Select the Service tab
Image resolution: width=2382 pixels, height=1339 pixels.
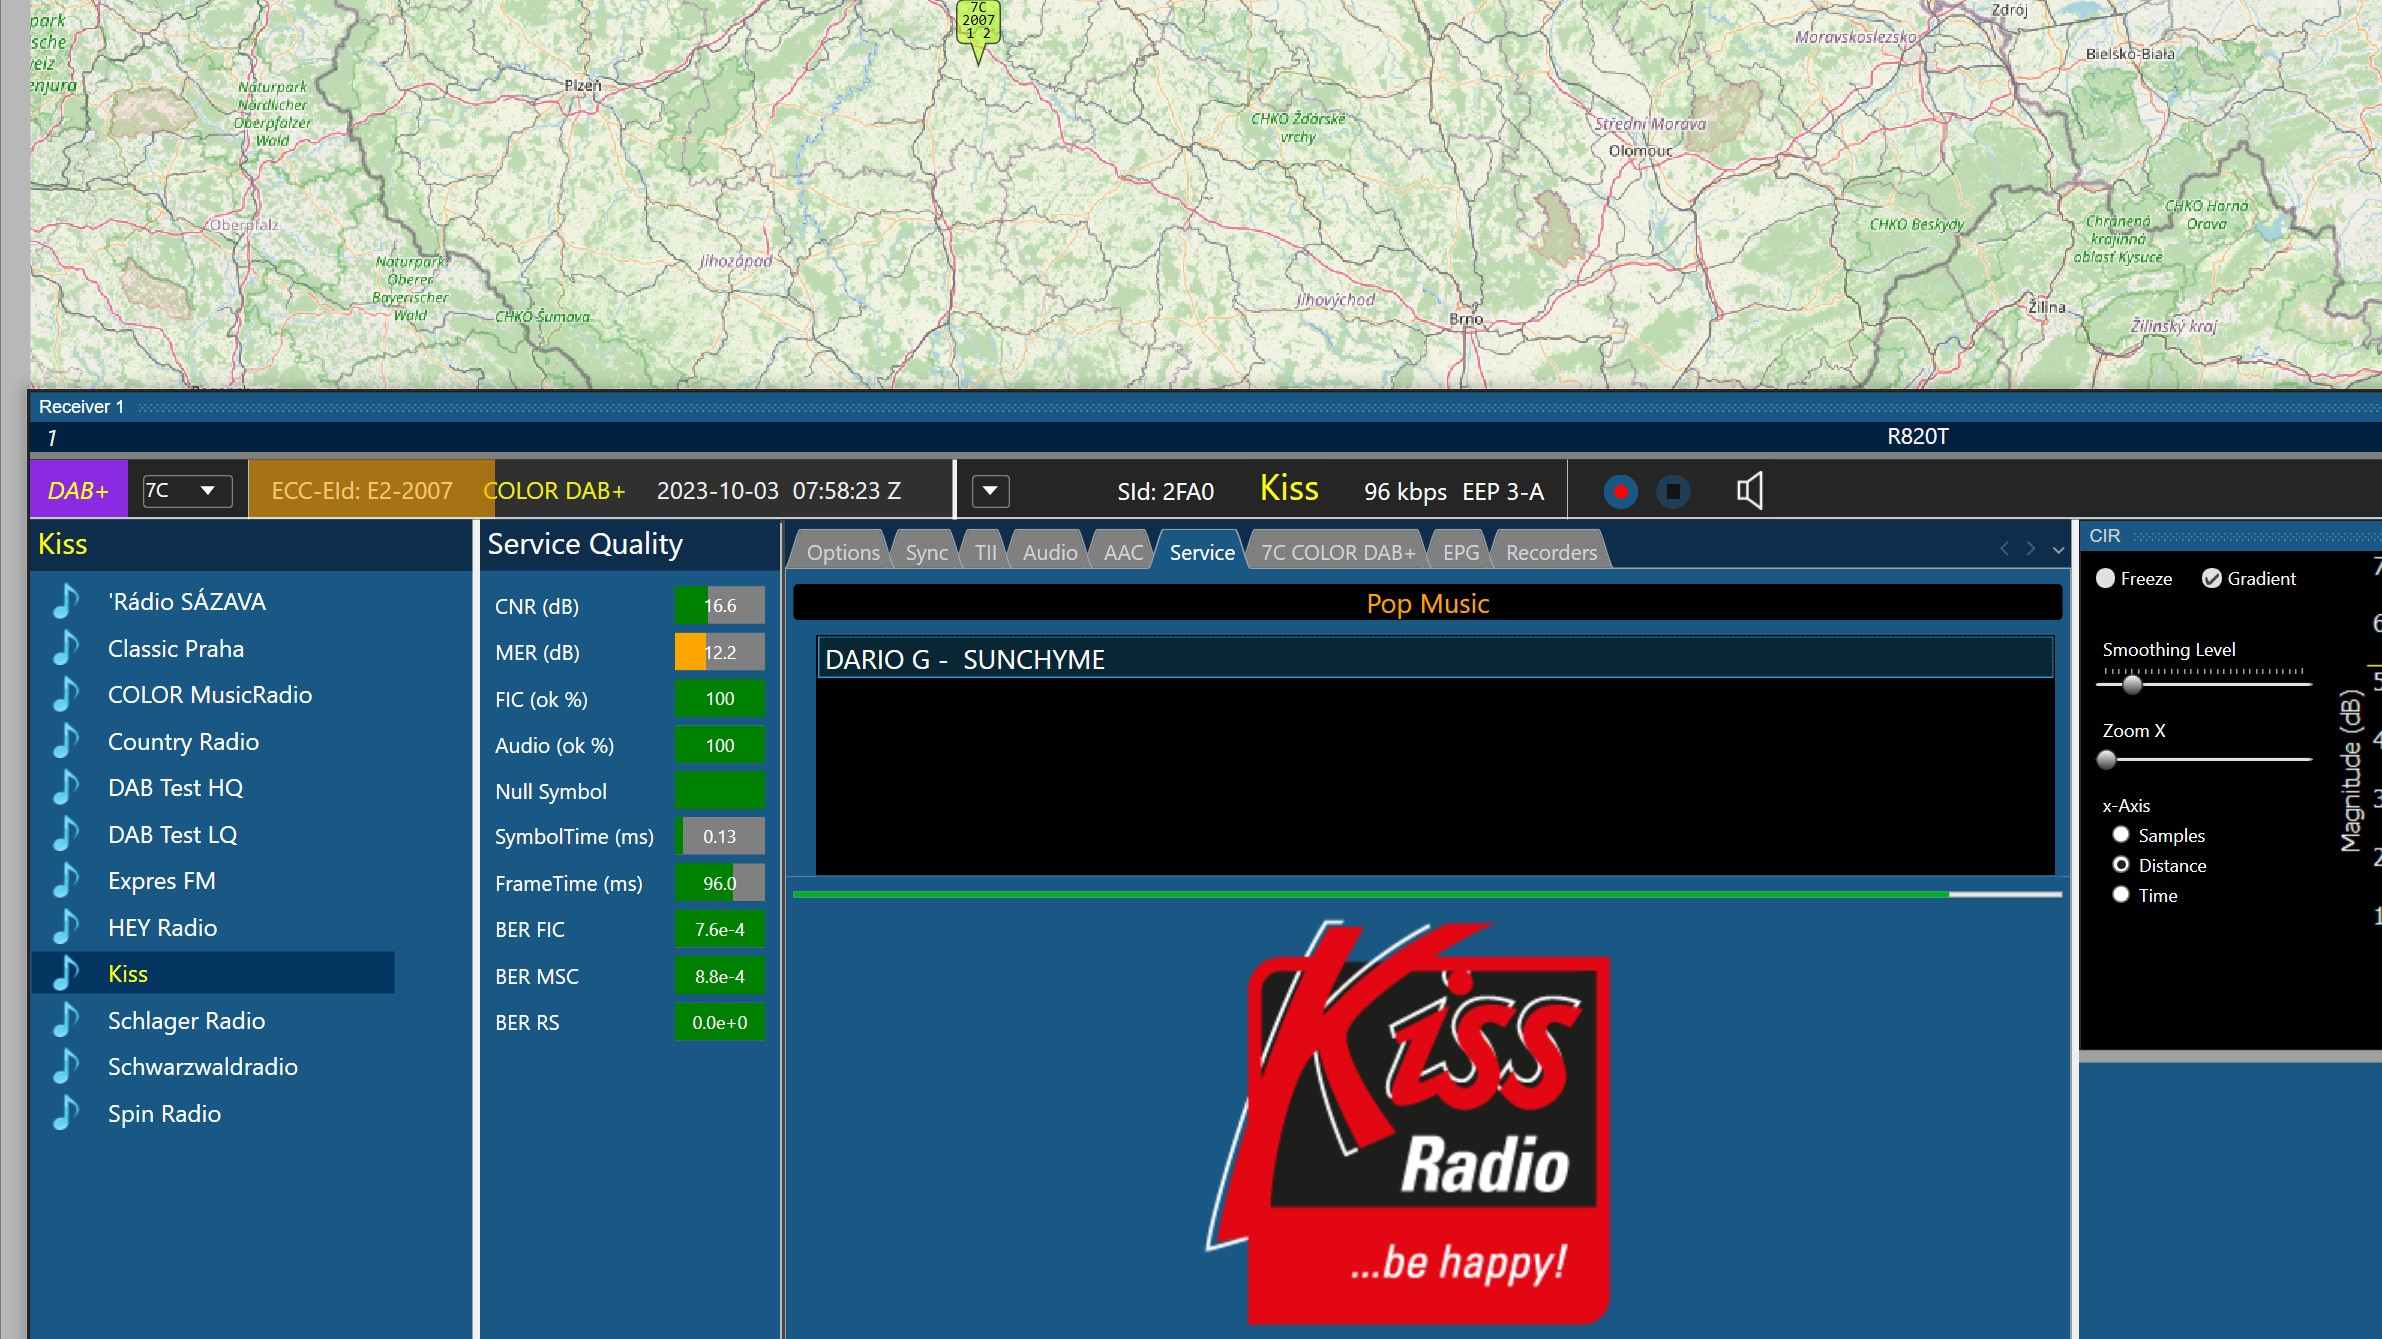[1202, 552]
